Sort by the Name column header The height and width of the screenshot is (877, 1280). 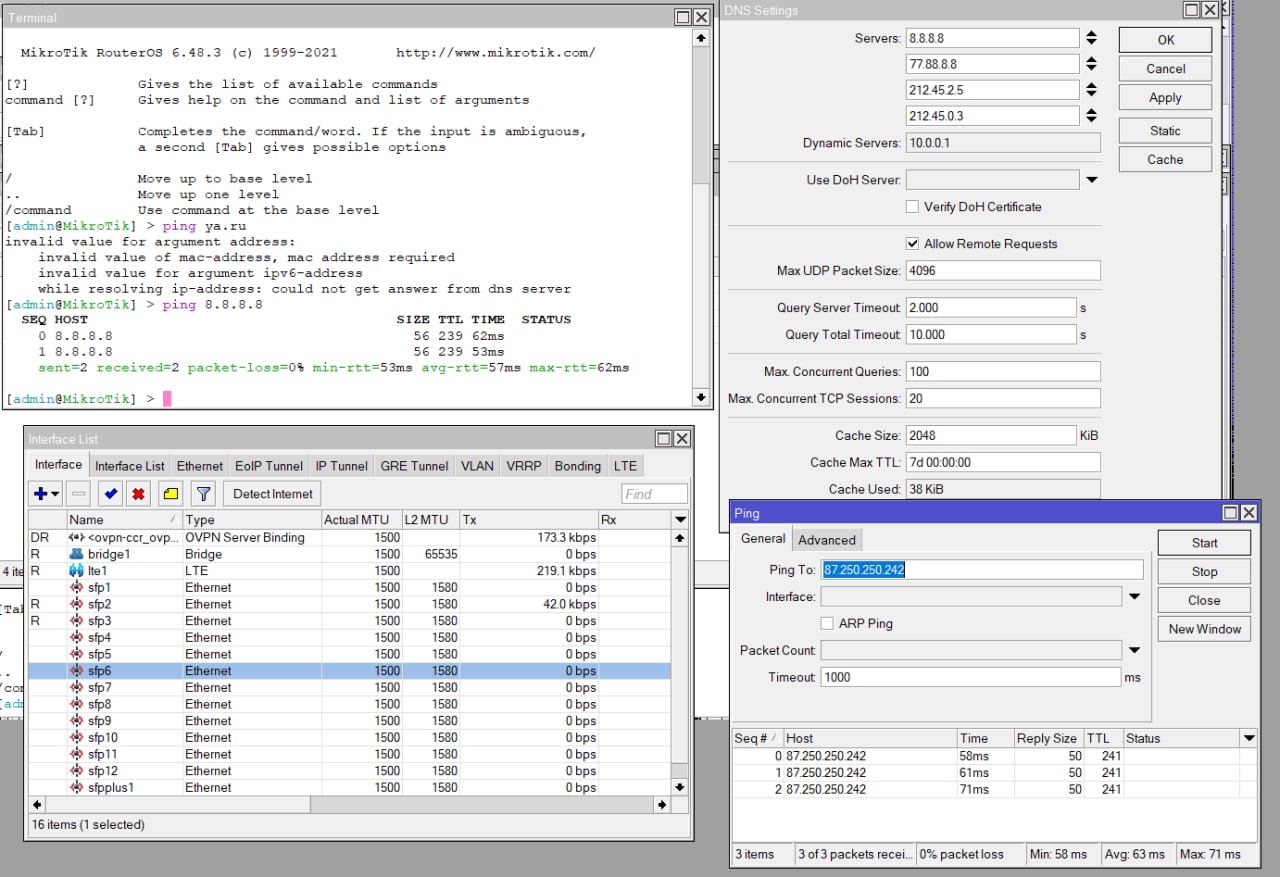point(124,520)
